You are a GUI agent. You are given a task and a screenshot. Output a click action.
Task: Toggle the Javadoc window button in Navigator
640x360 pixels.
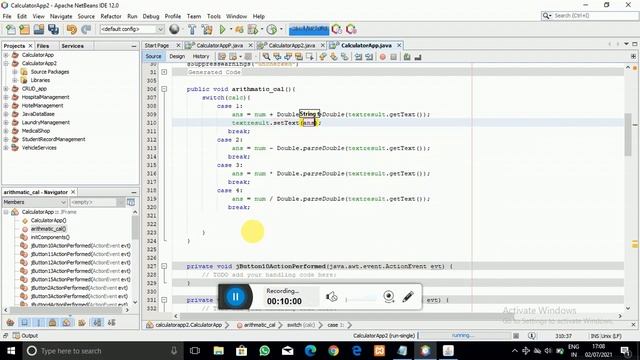pos(131,202)
